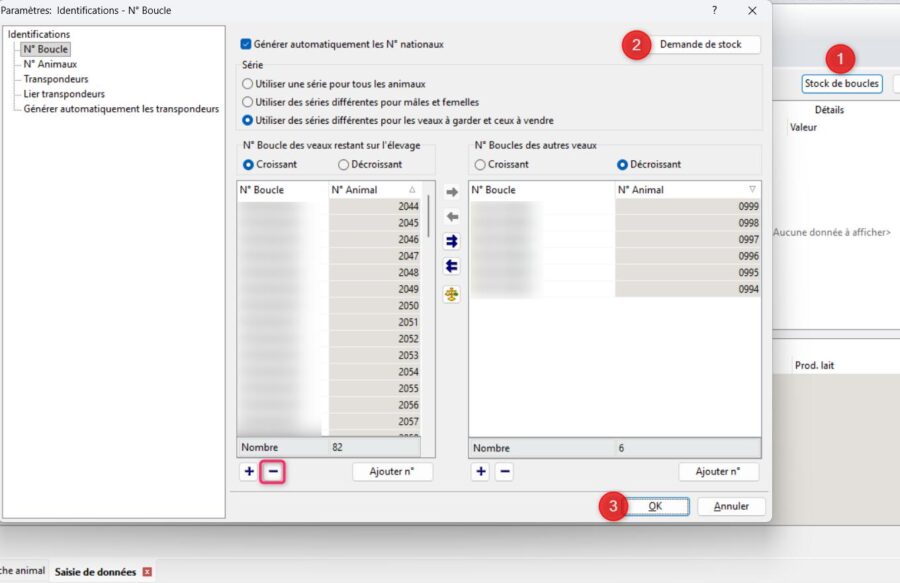Select Transpondeurs in the settings tree

click(x=56, y=79)
